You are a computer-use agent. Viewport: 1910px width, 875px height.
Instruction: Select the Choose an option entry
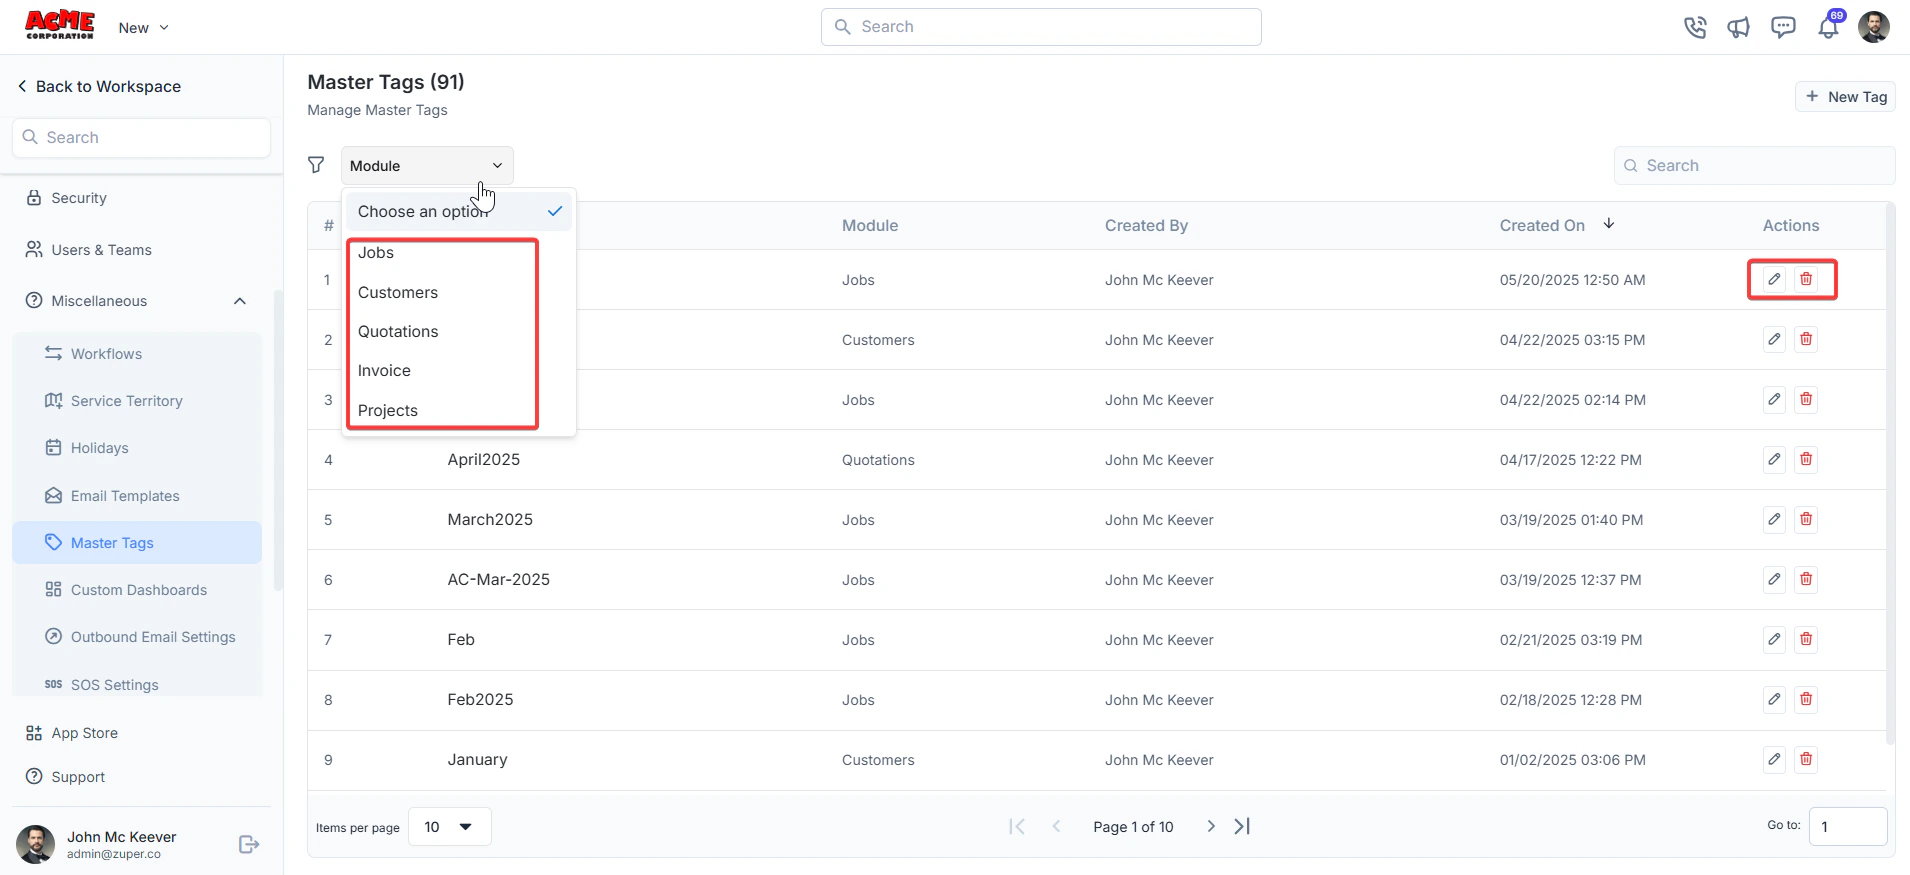click(459, 211)
